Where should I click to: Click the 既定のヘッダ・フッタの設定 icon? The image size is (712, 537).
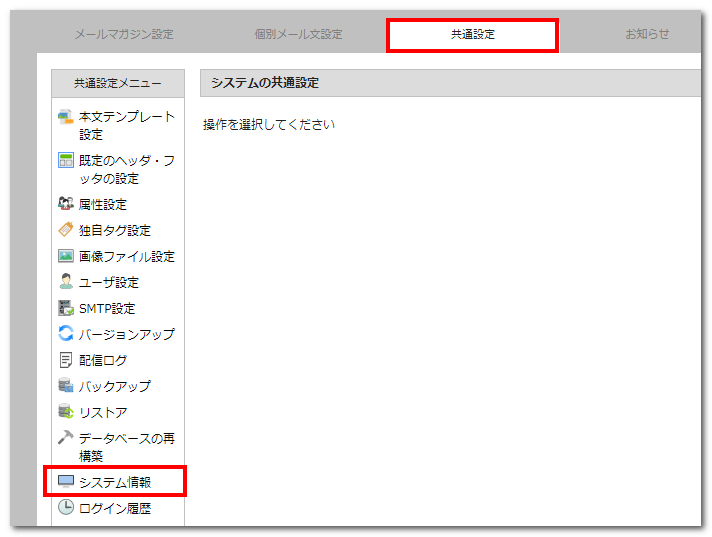[x=65, y=160]
